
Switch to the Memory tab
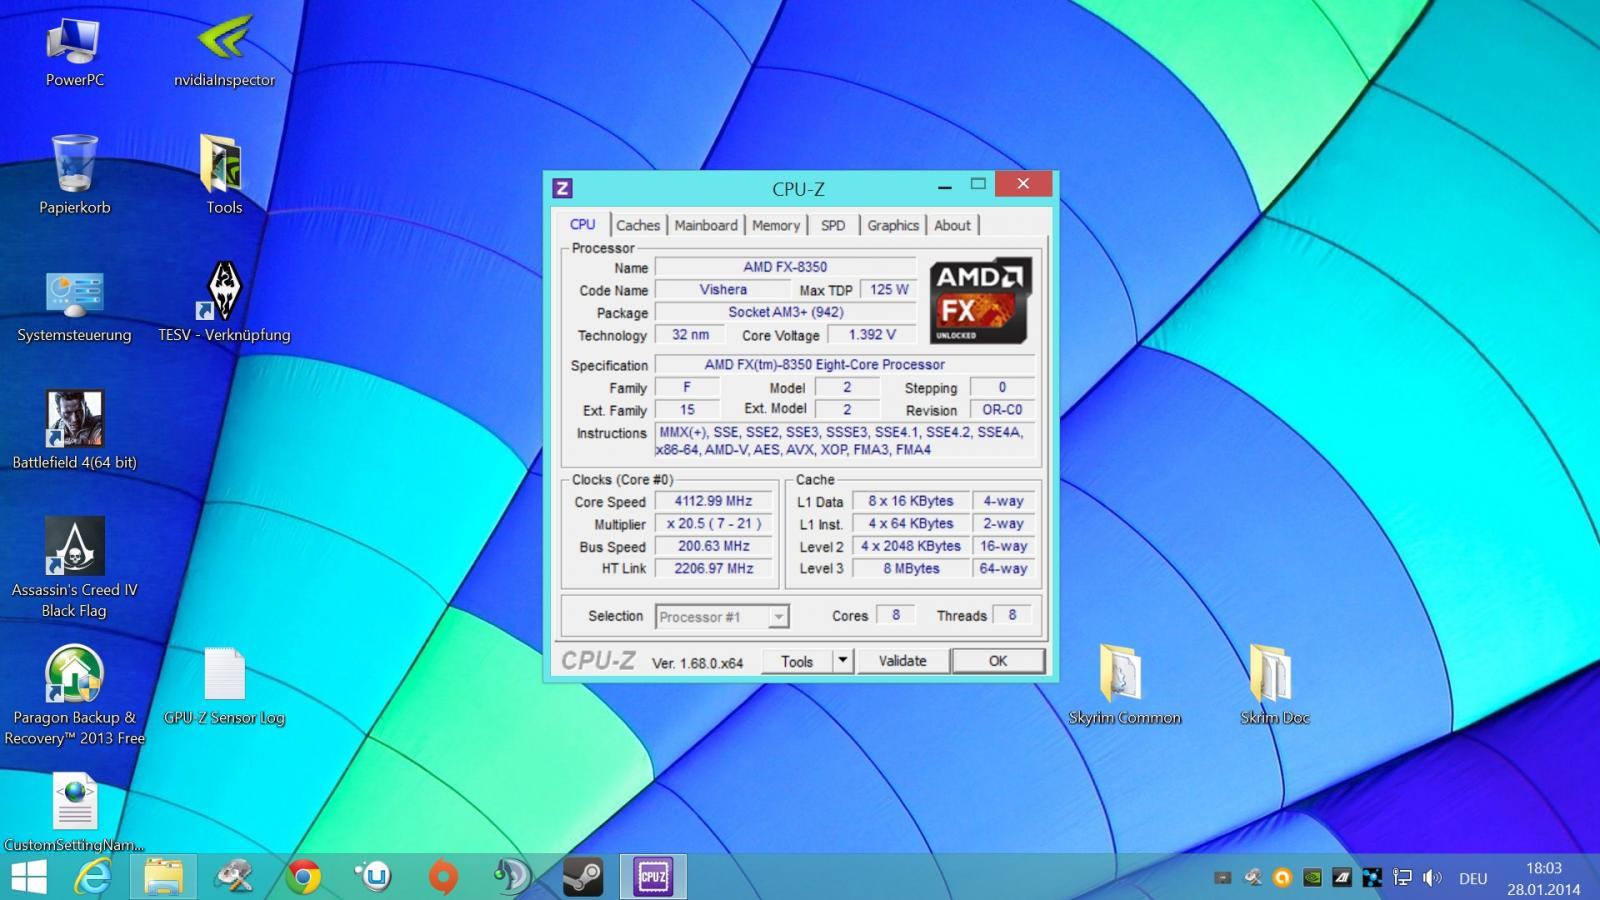coord(776,226)
